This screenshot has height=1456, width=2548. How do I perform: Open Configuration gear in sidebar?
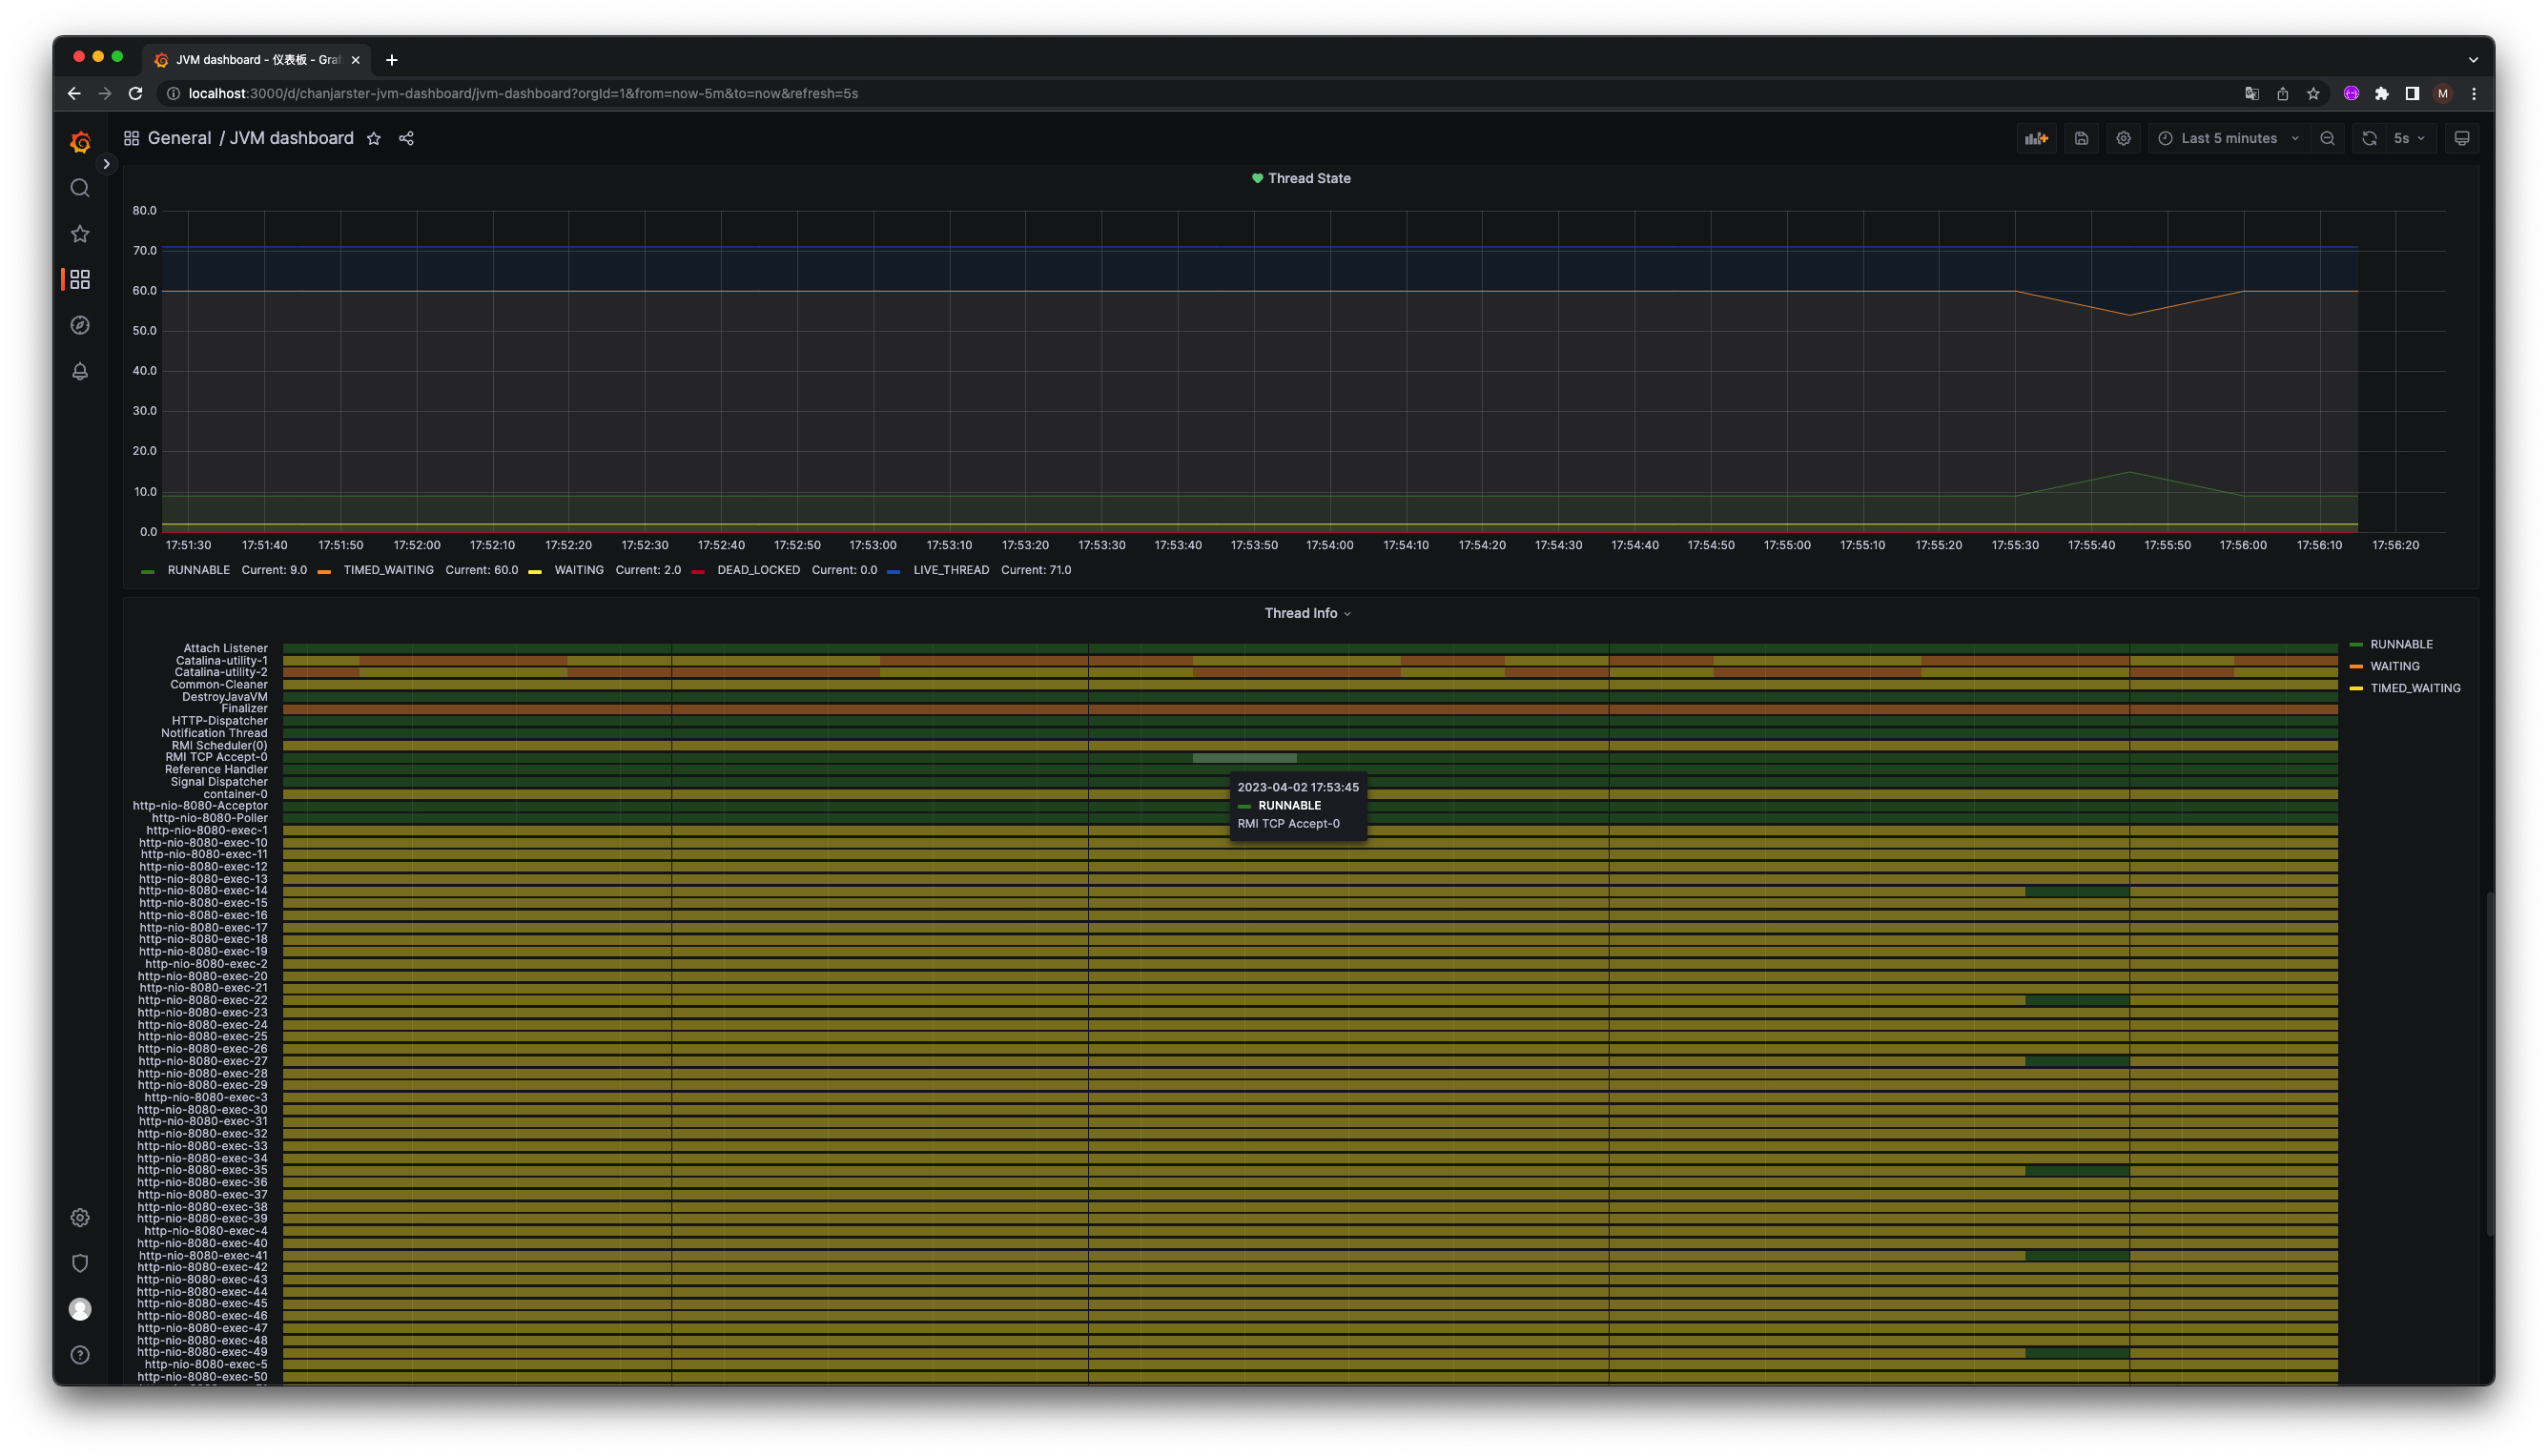pos(80,1217)
